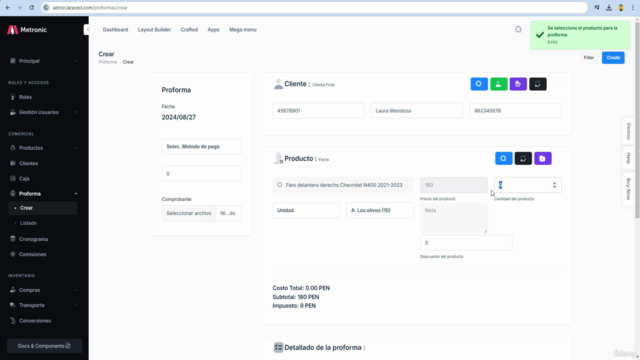Expand the Productos sidebar menu
The width and height of the screenshot is (640, 360).
tap(43, 148)
